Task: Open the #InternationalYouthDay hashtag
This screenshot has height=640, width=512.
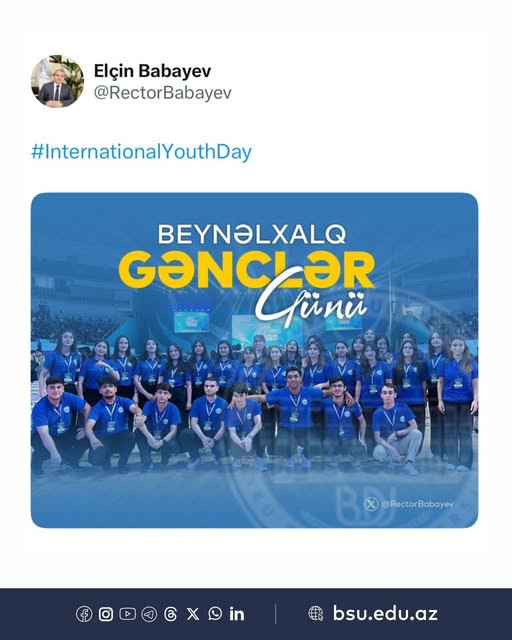Action: tap(141, 152)
